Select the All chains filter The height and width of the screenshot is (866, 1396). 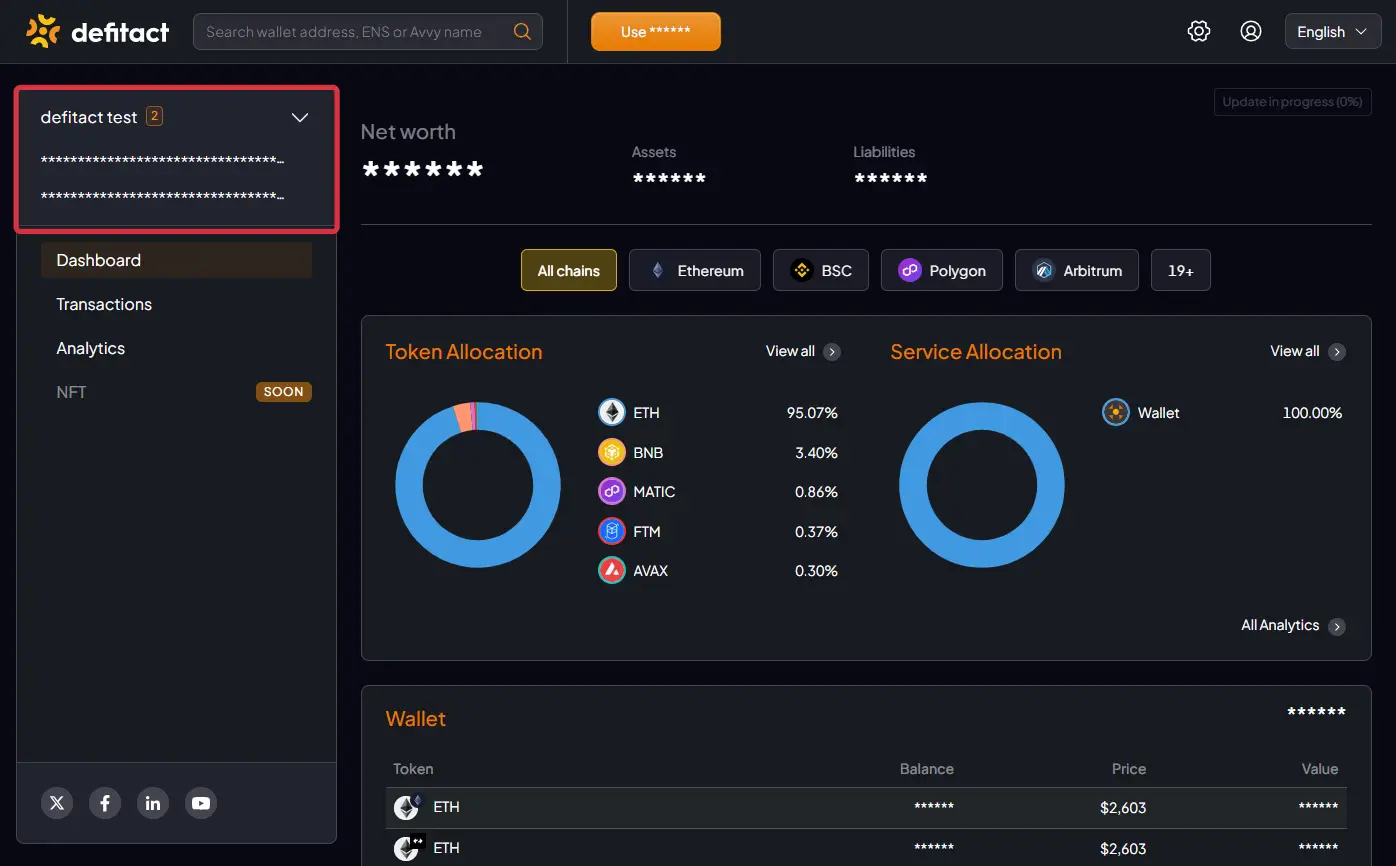569,270
